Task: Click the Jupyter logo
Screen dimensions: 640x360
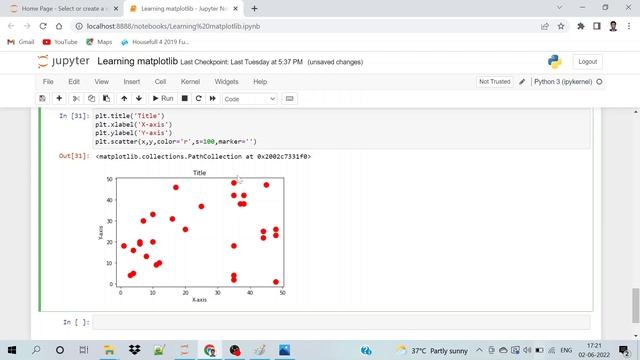Action: [63, 61]
